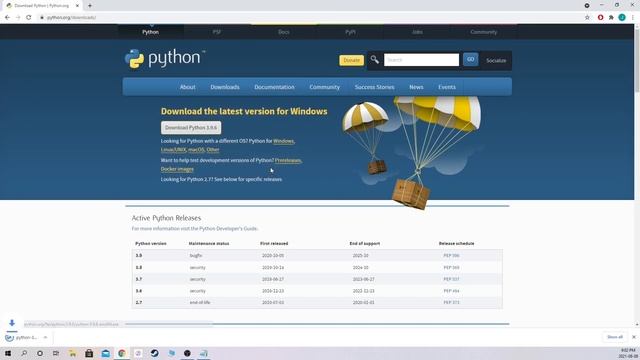The height and width of the screenshot is (360, 640).
Task: Open the Mail app from the taskbar
Action: 105,353
